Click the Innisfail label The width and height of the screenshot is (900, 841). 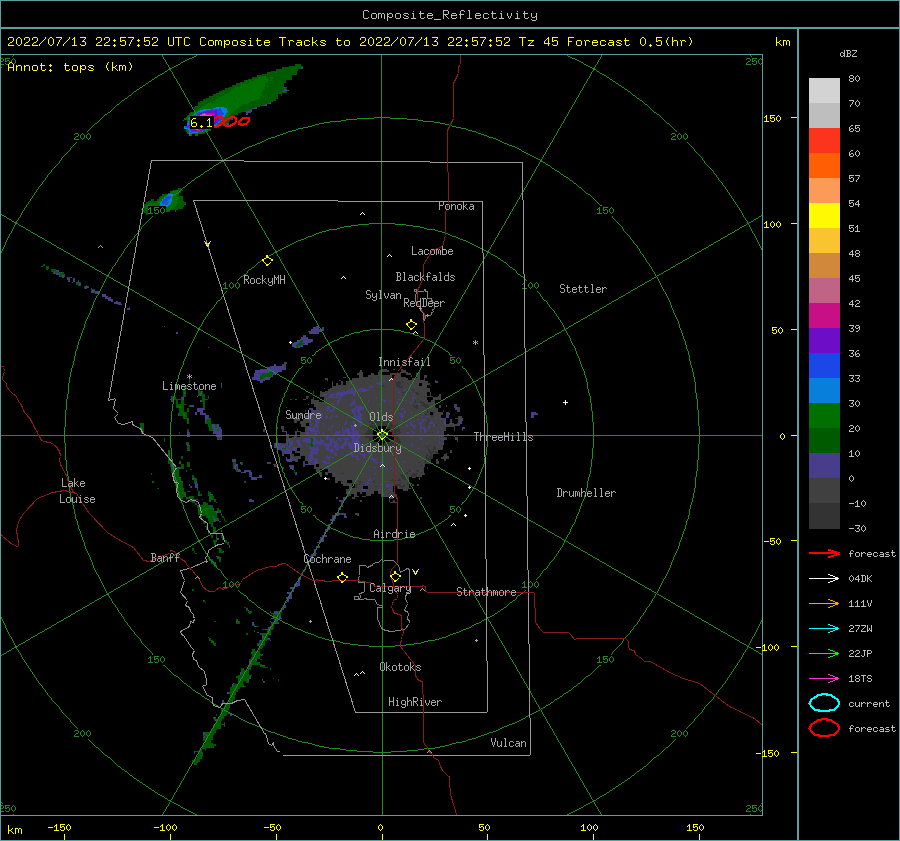[x=404, y=362]
